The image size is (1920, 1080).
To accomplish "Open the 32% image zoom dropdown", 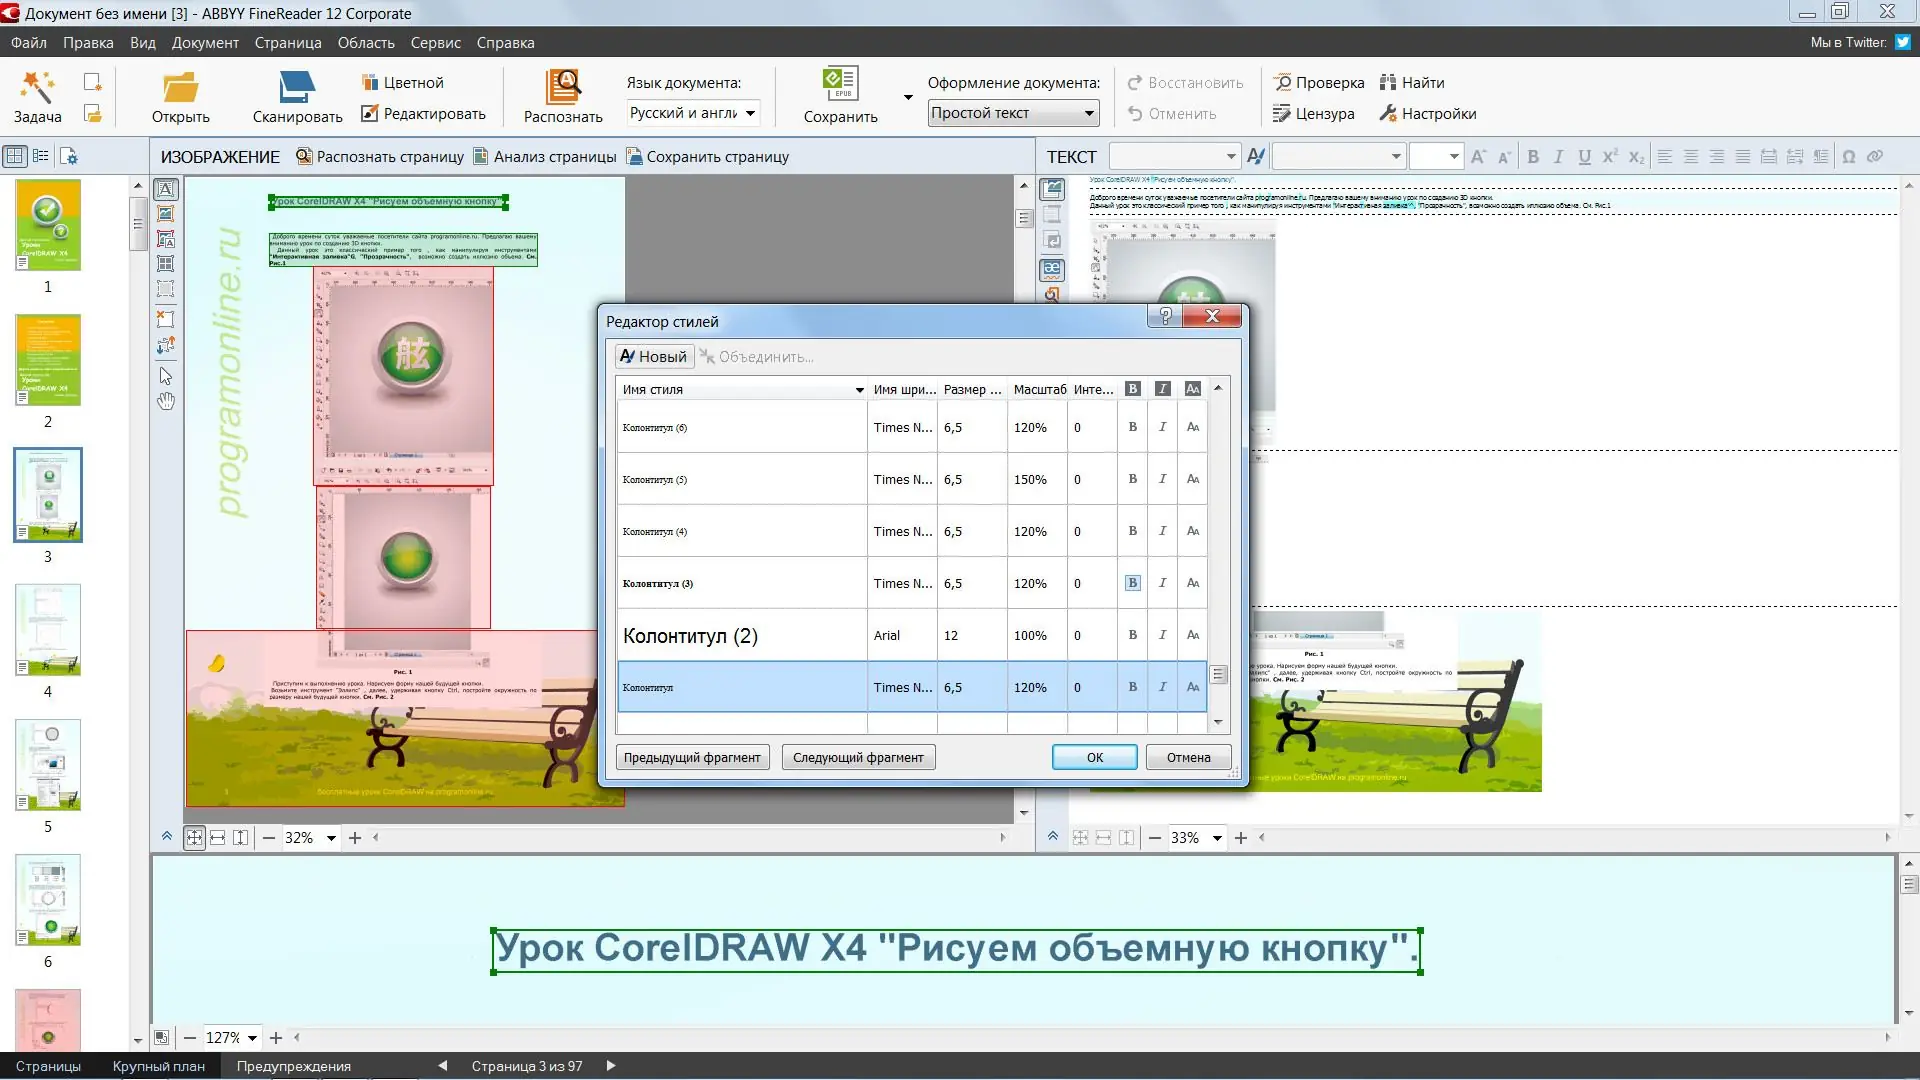I will pos(331,838).
